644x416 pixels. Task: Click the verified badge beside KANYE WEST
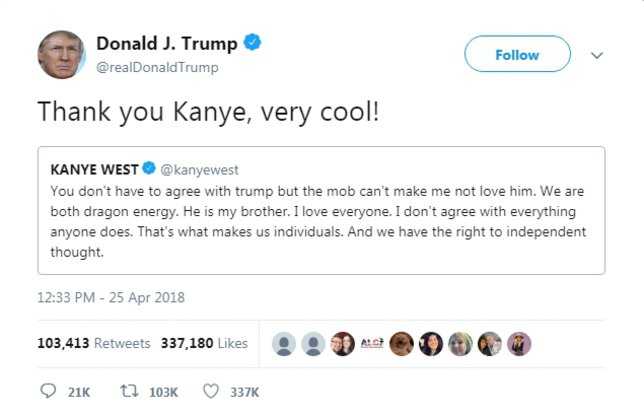click(149, 168)
